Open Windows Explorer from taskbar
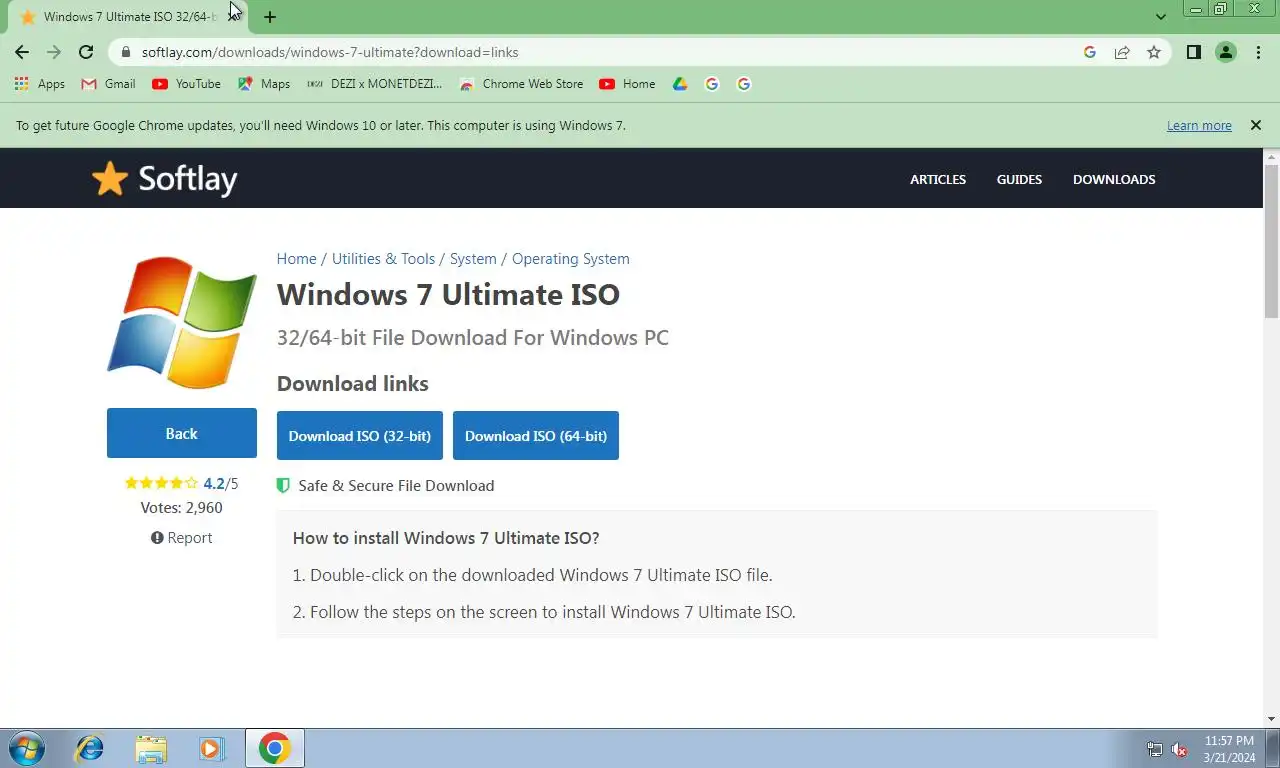 coord(151,748)
